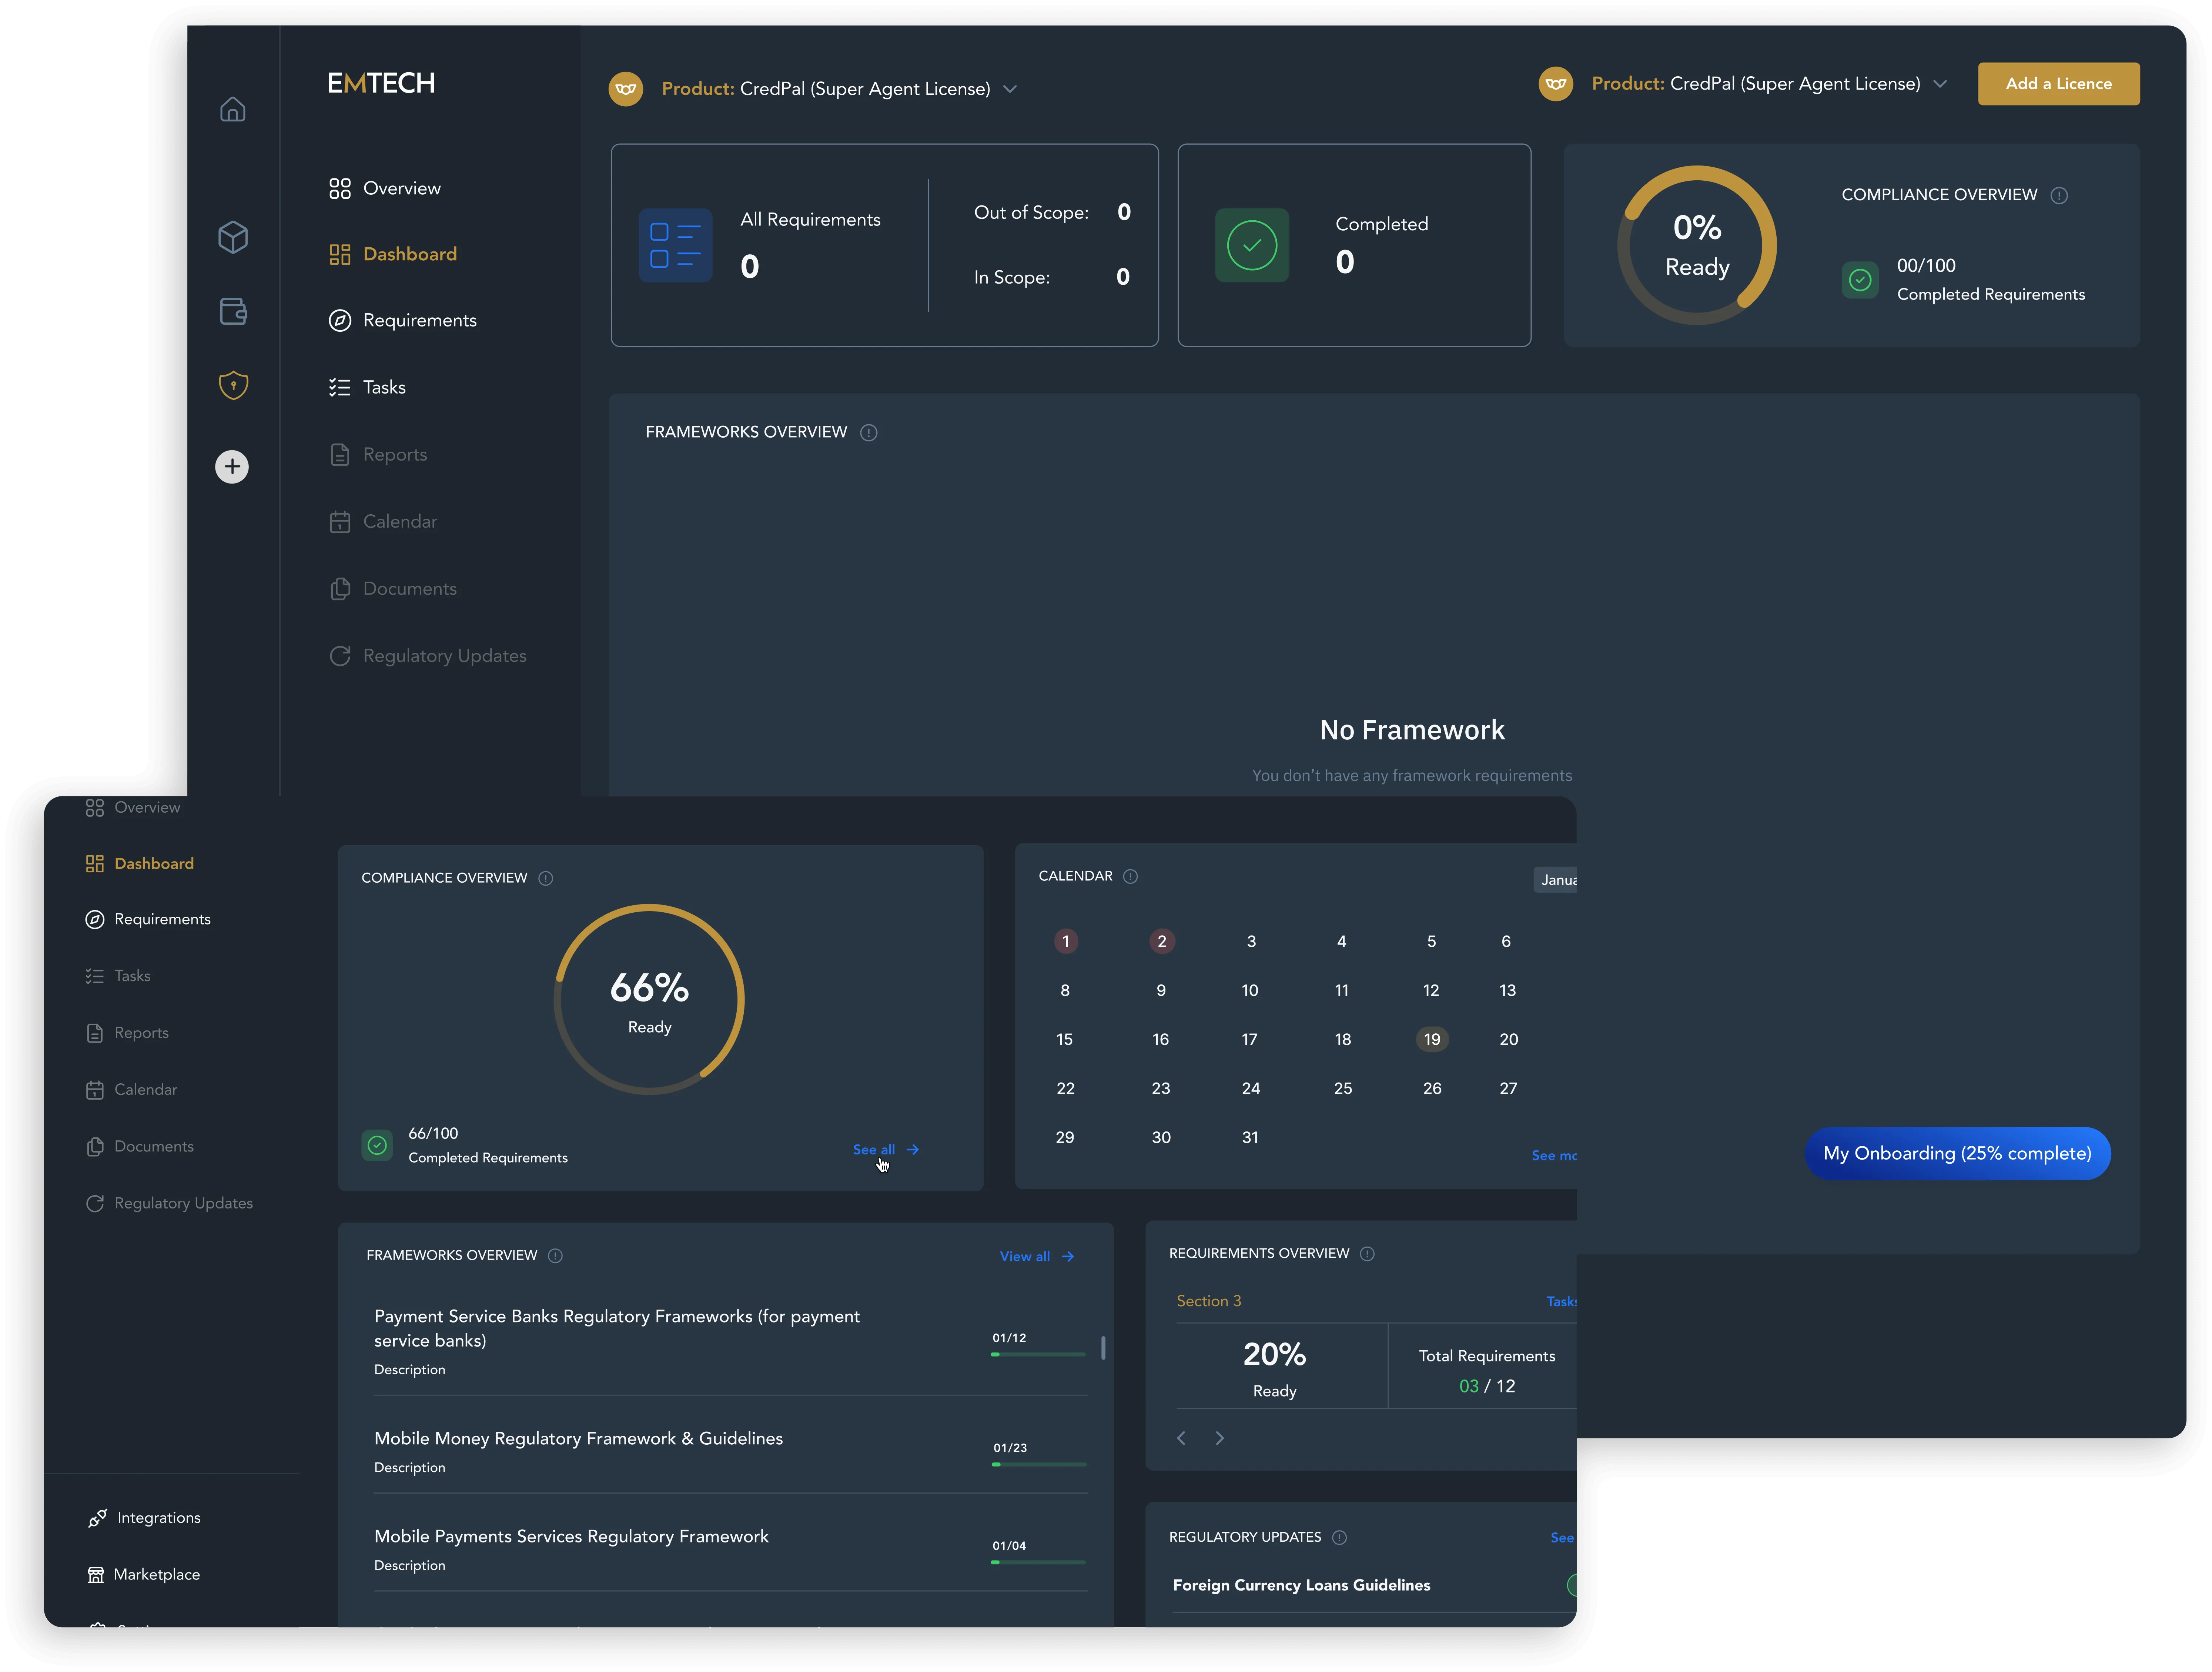Click info icon beside front Frameworks Overview
Screen dimensions: 2212x1672
click(555, 1256)
